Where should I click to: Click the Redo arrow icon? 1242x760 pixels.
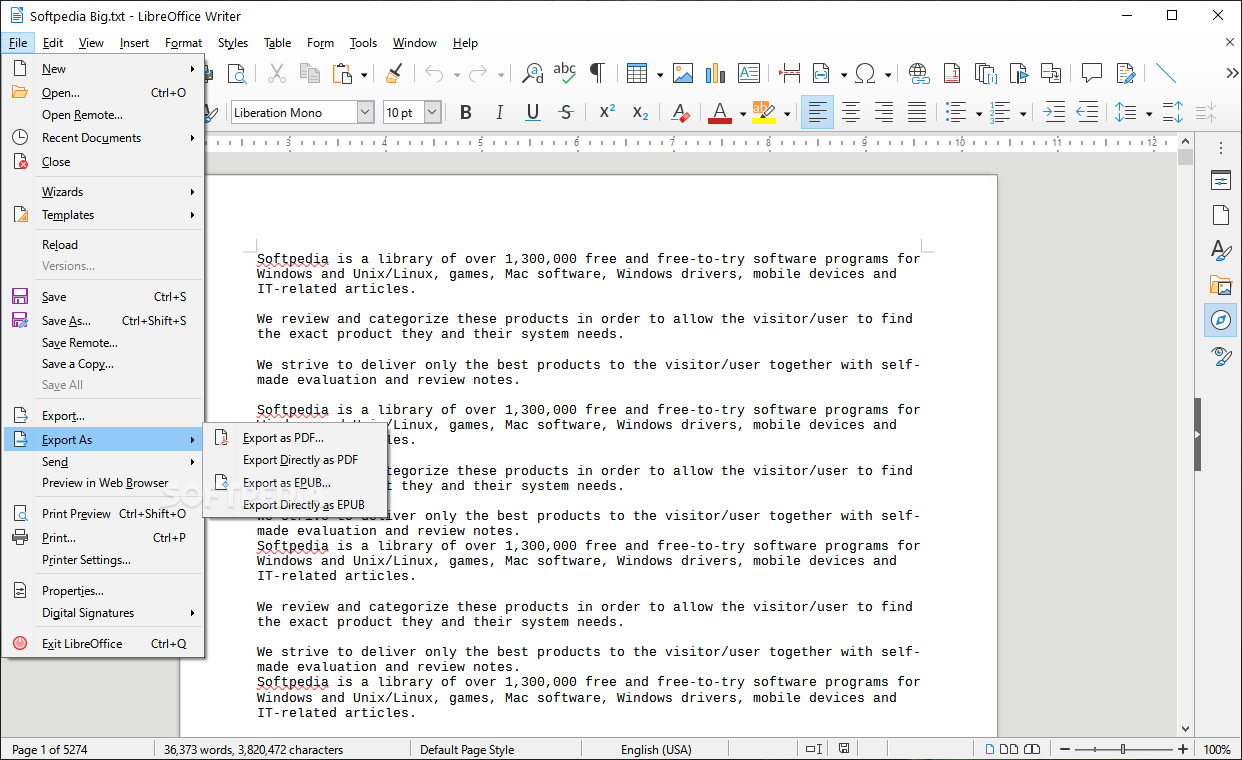479,73
